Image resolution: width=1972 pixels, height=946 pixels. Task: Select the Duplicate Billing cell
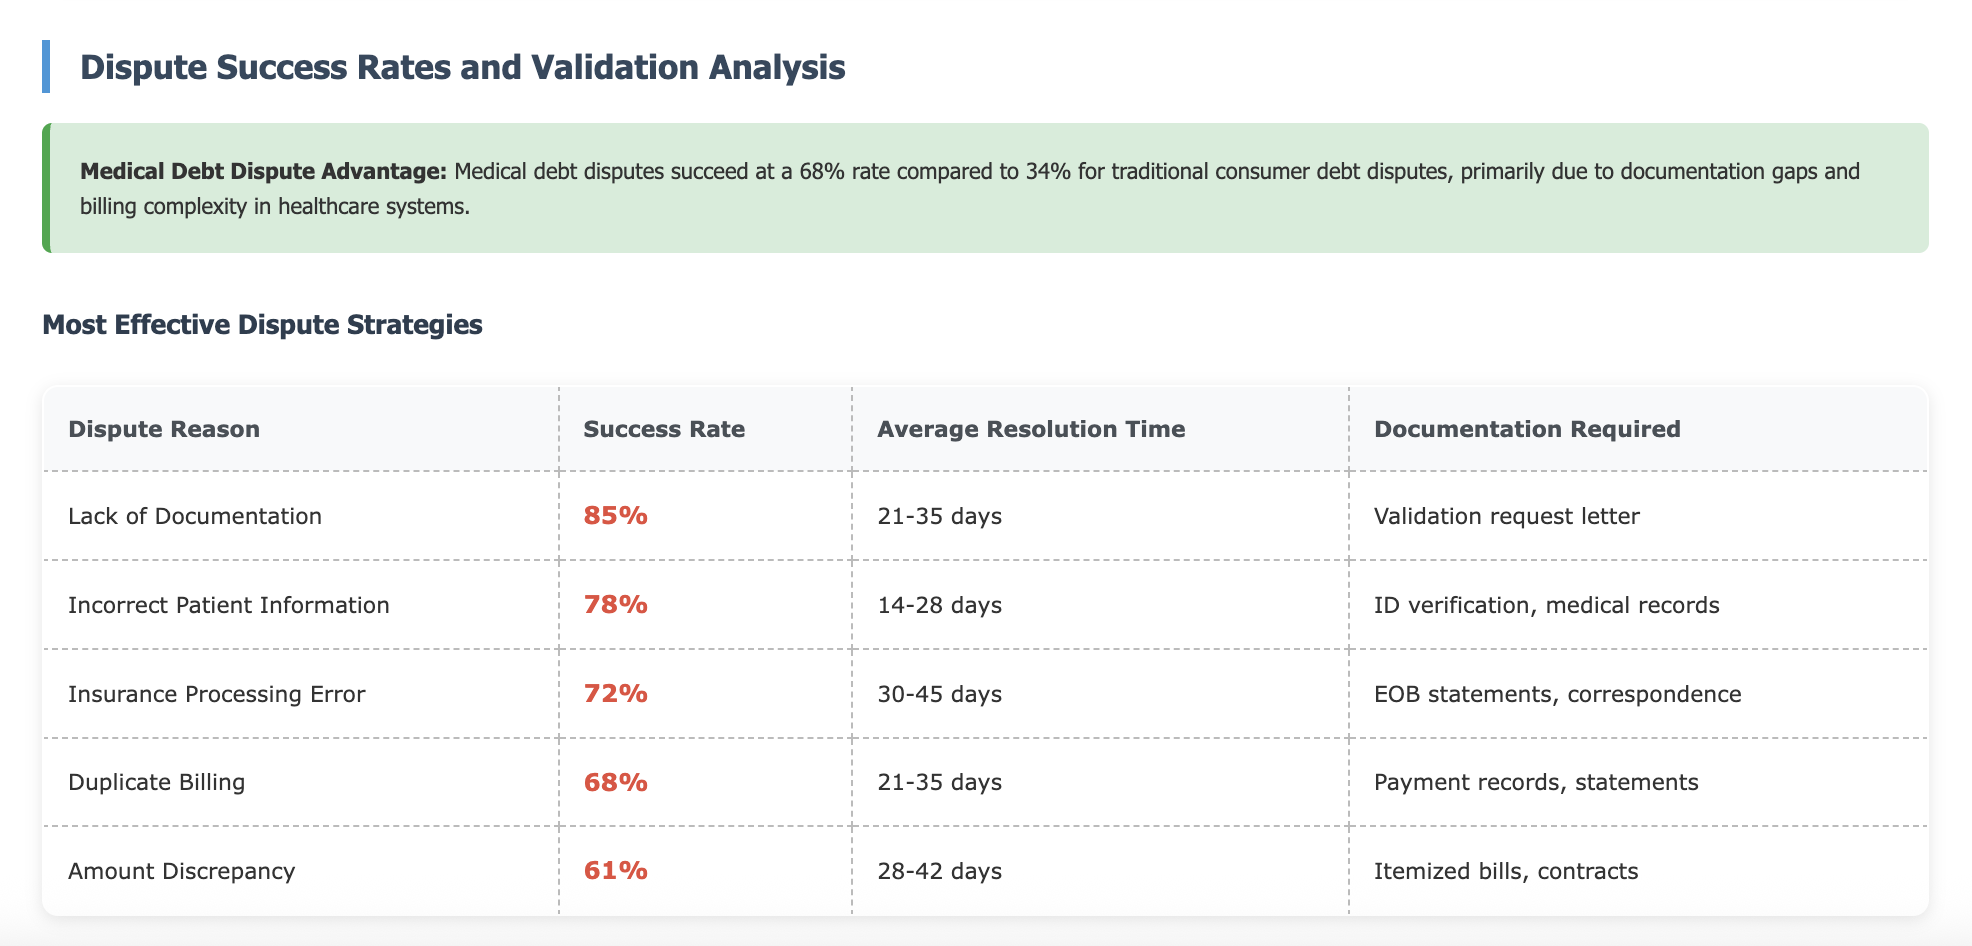(x=301, y=782)
